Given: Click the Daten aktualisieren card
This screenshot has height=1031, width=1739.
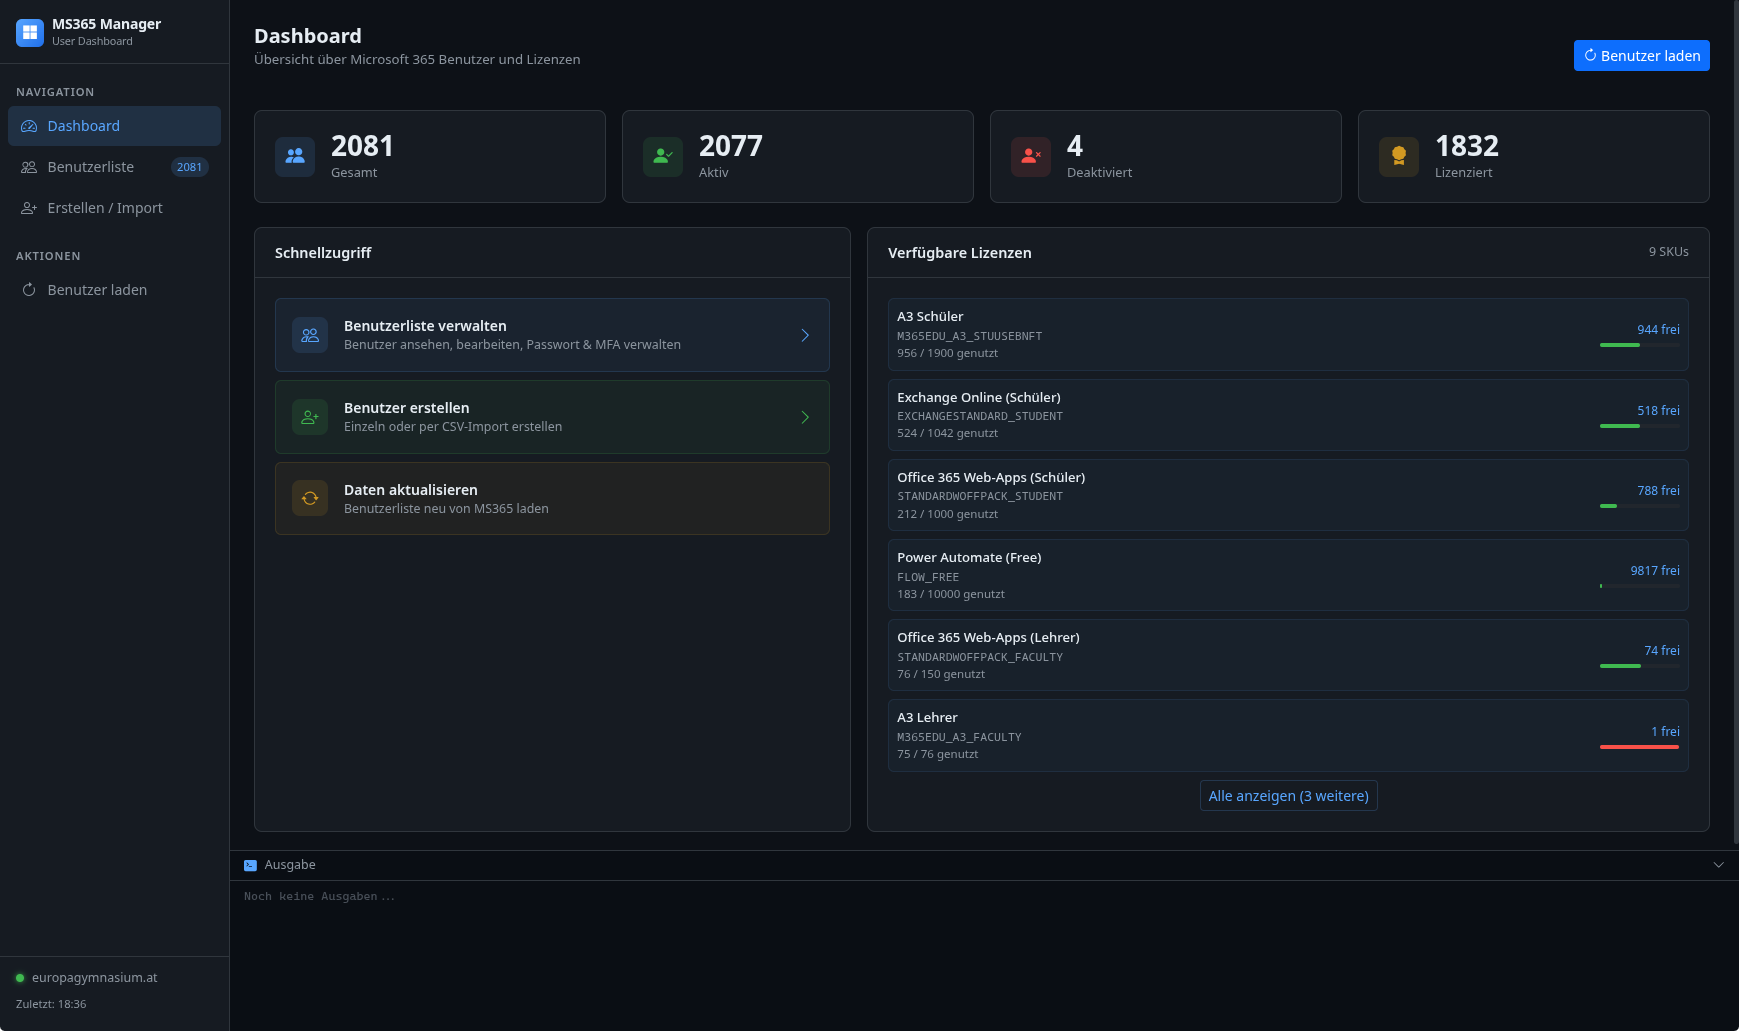Looking at the screenshot, I should (x=552, y=498).
